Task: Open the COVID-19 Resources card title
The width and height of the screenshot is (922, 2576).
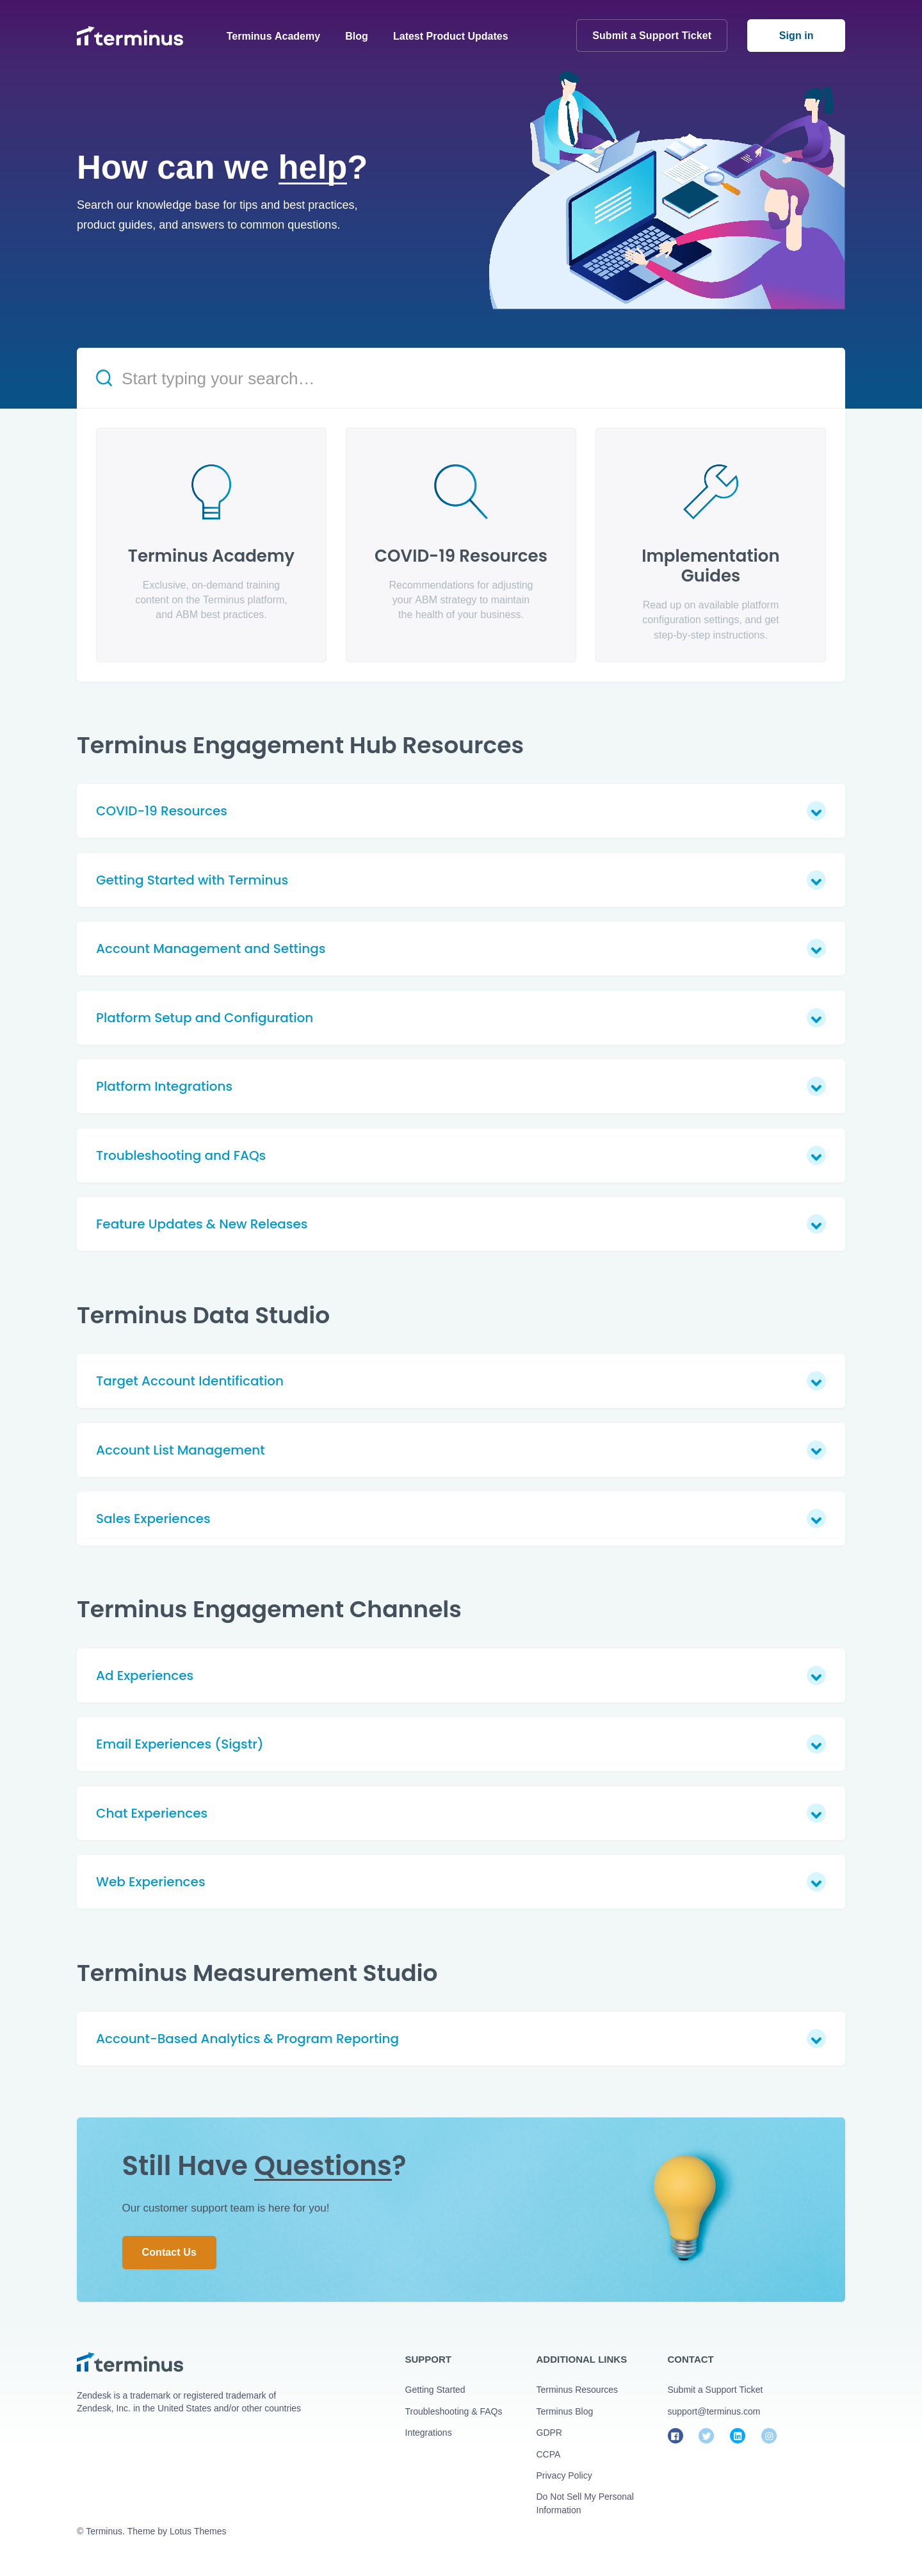Action: tap(461, 555)
